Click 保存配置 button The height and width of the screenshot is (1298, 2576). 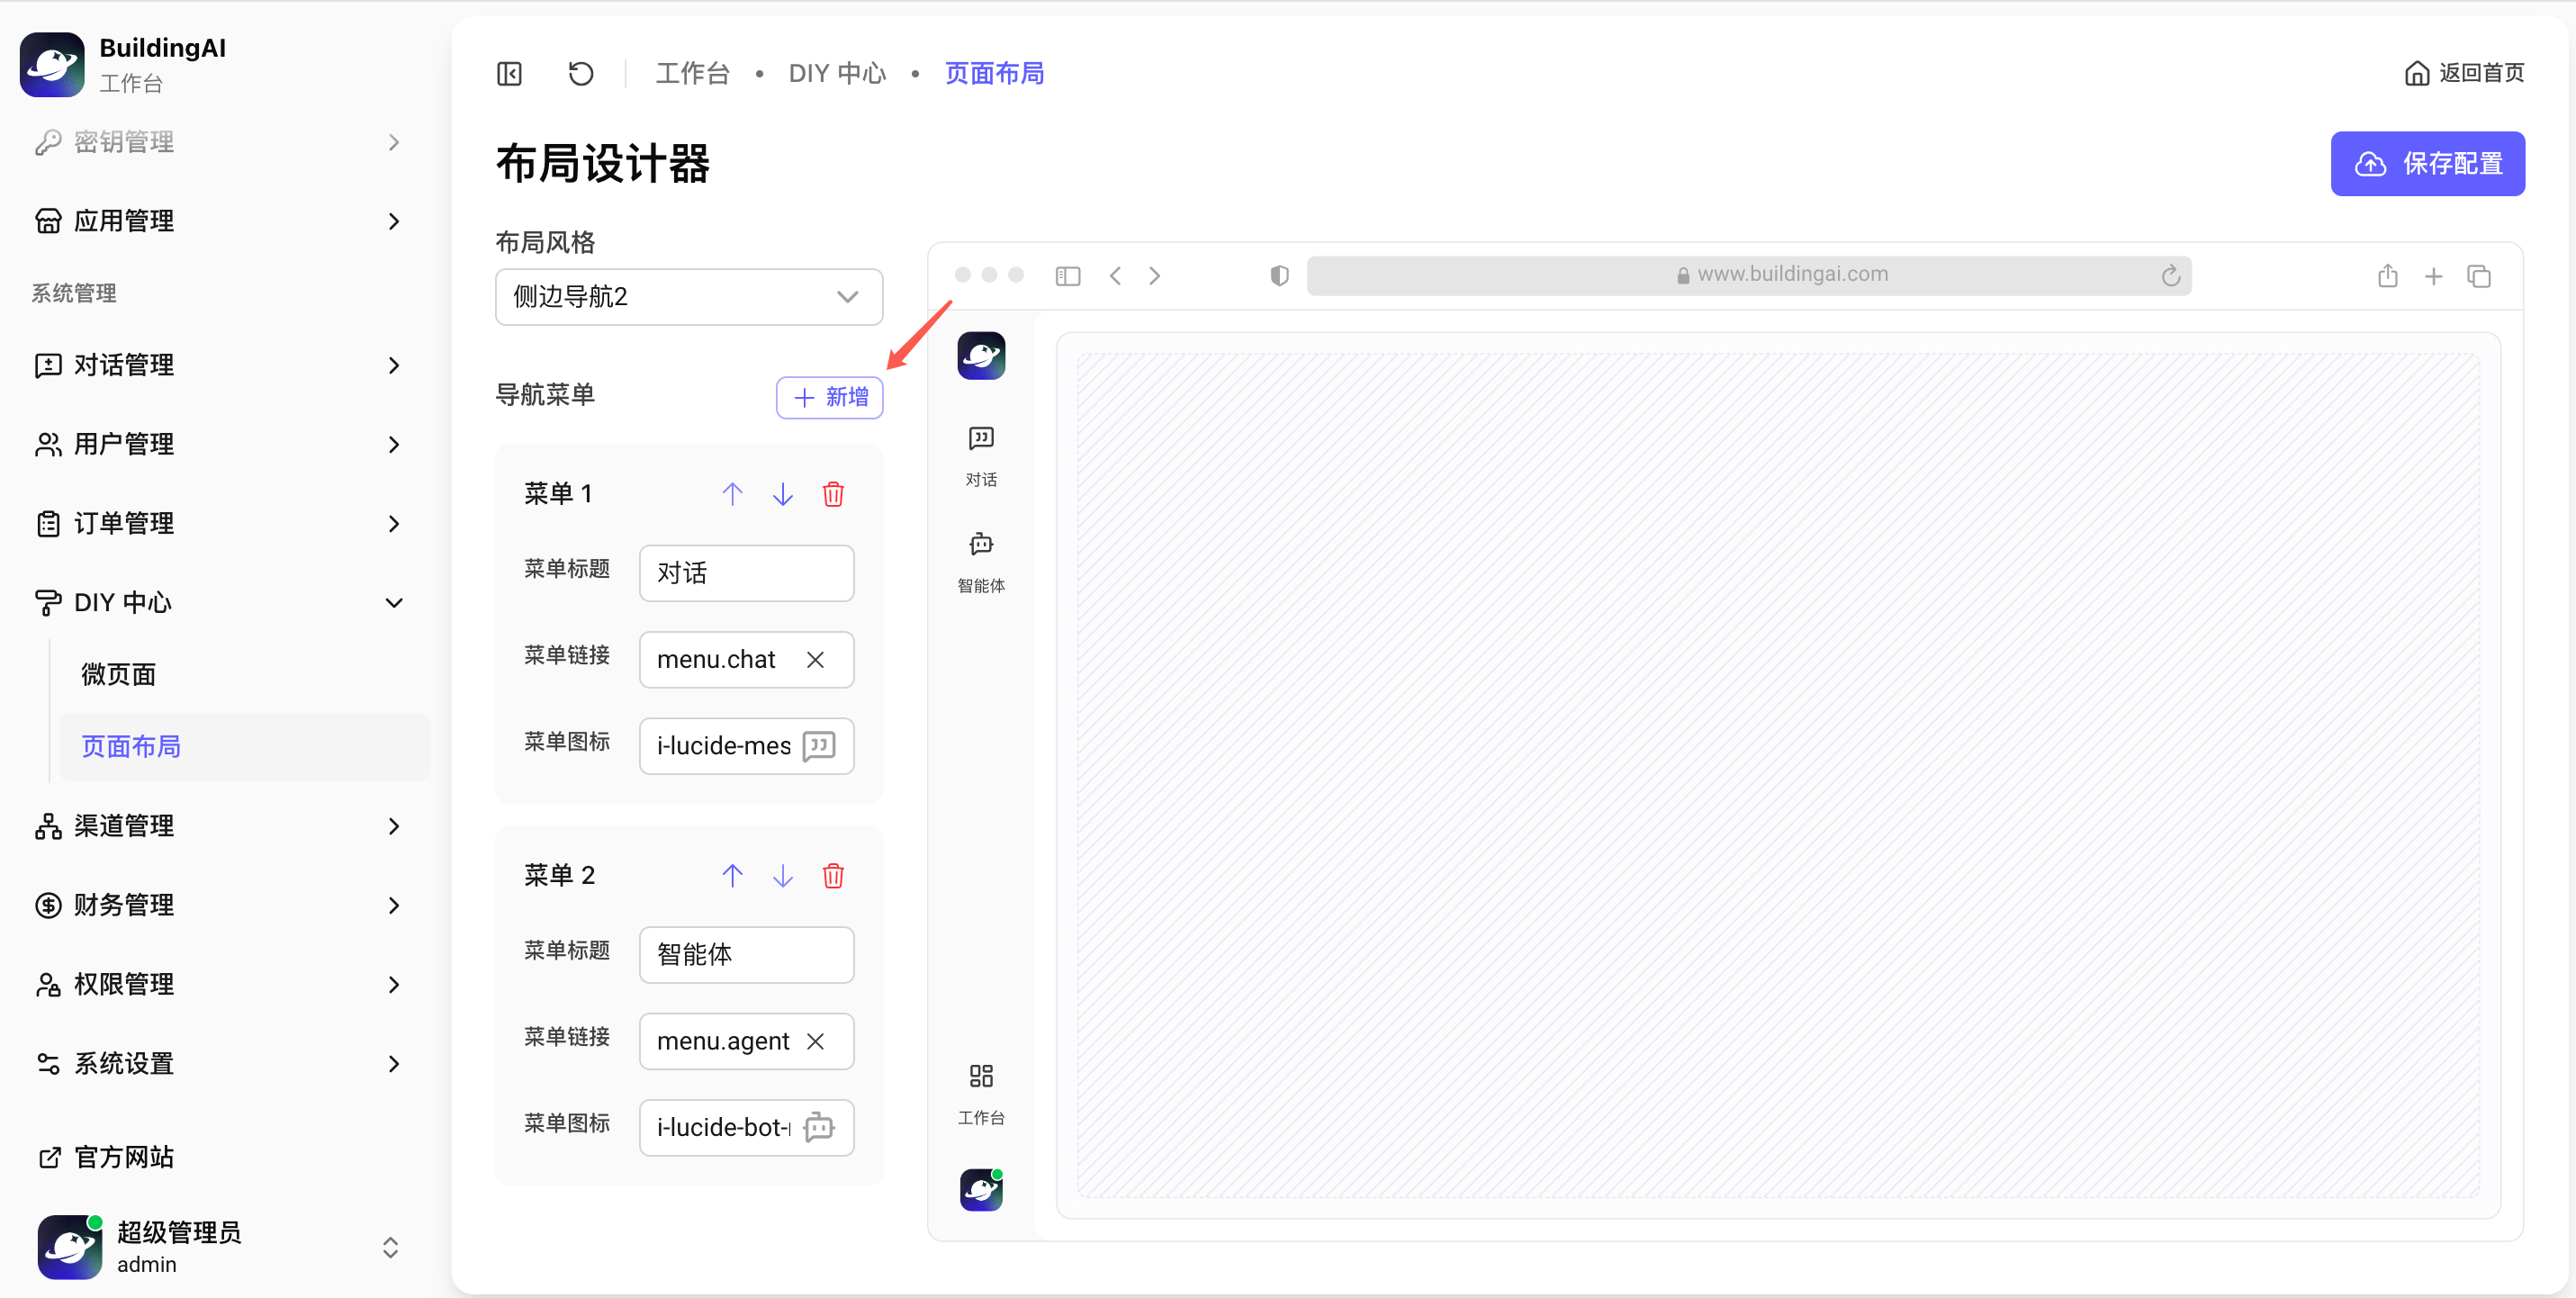click(x=2427, y=164)
